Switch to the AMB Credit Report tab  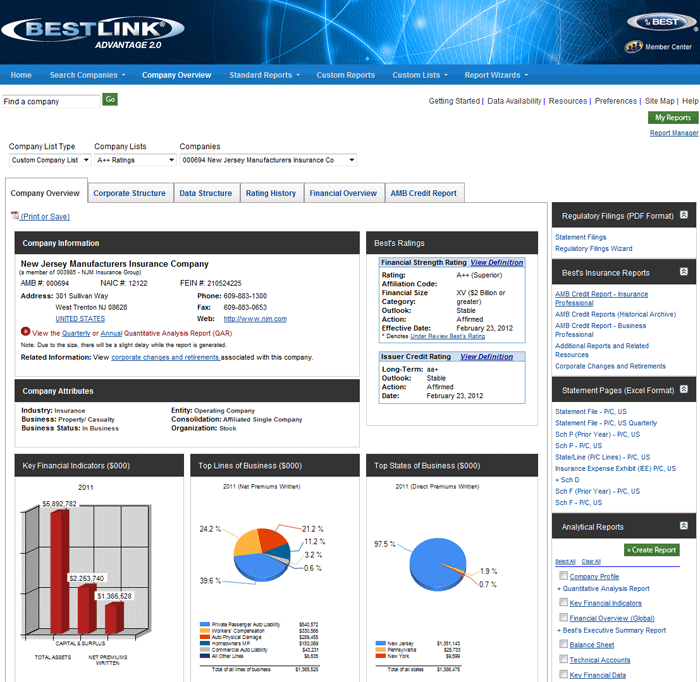pyautogui.click(x=424, y=193)
